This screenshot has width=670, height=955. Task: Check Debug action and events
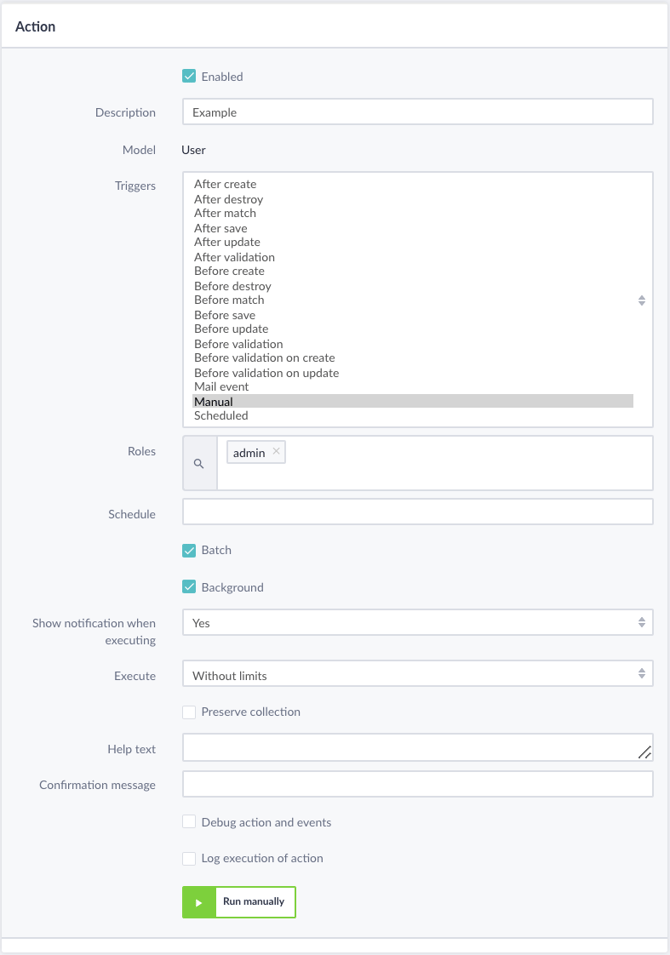point(189,822)
